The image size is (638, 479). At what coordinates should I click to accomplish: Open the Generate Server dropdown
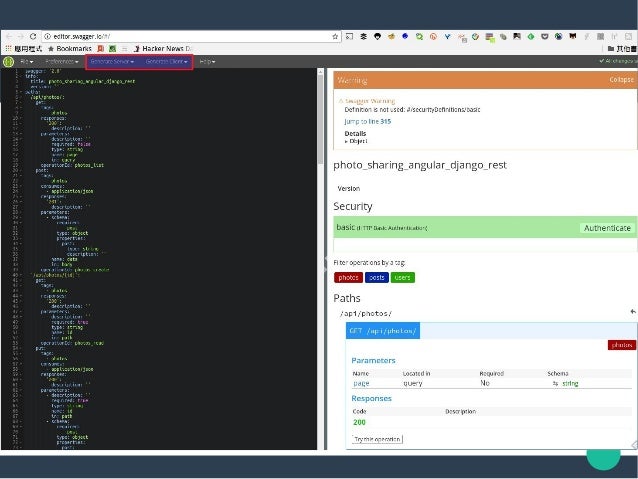[111, 62]
